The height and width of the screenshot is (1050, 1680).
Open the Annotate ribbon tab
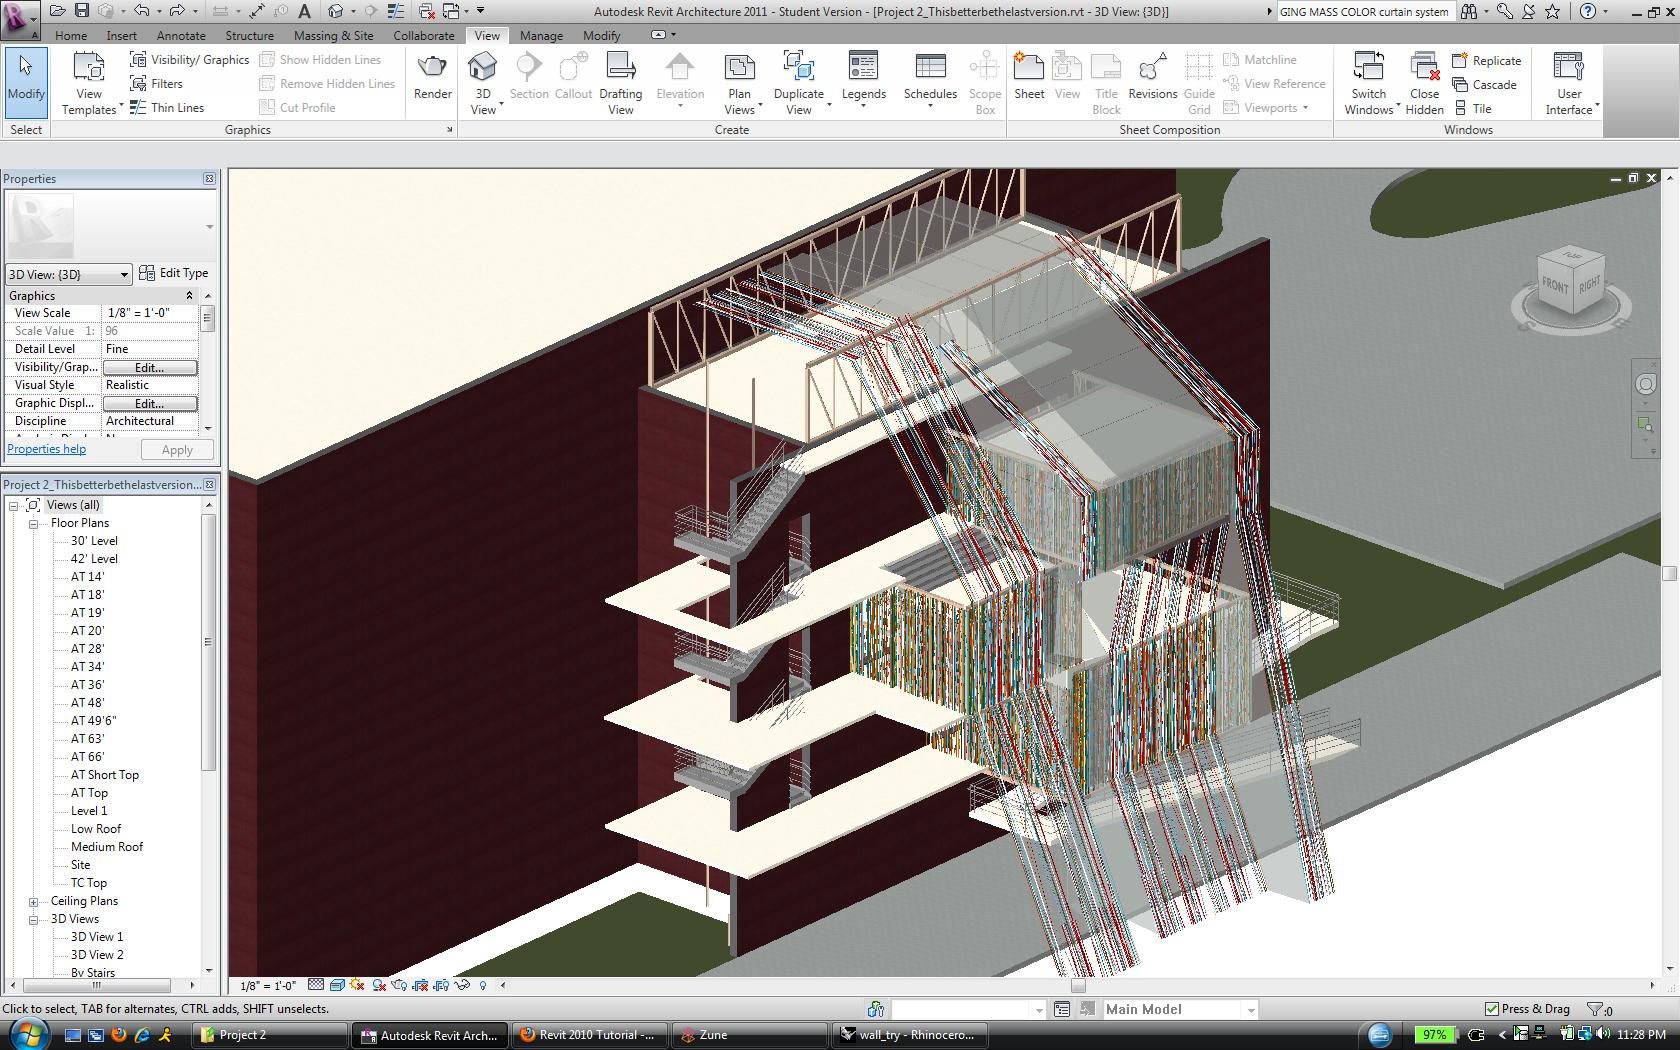pos(181,35)
